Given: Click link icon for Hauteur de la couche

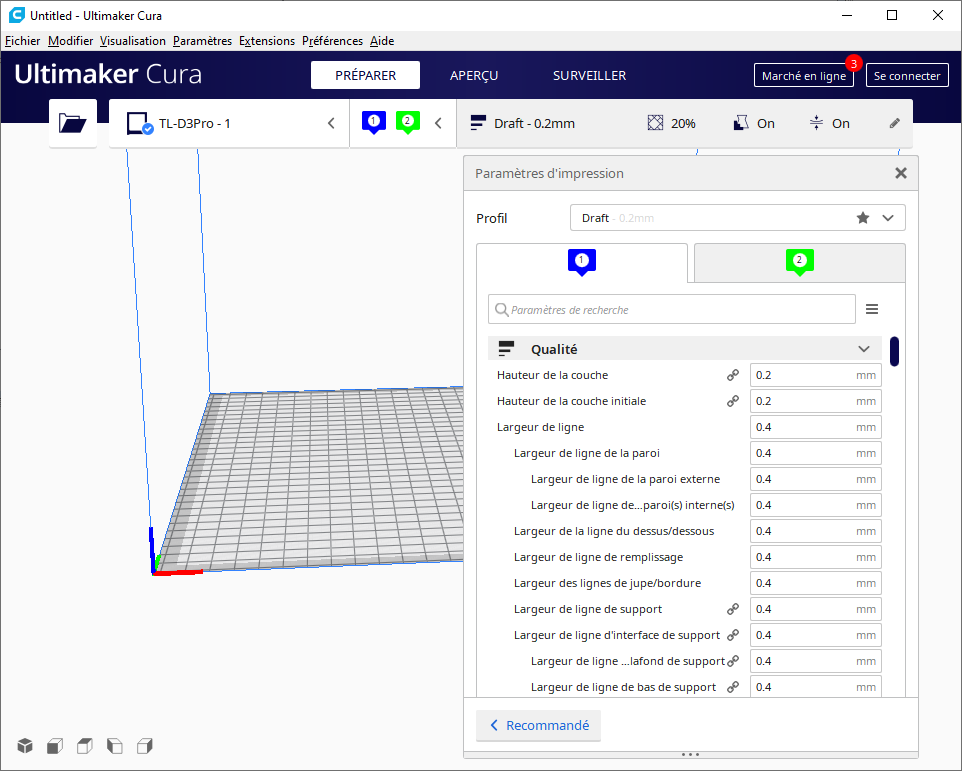Looking at the screenshot, I should coord(733,375).
